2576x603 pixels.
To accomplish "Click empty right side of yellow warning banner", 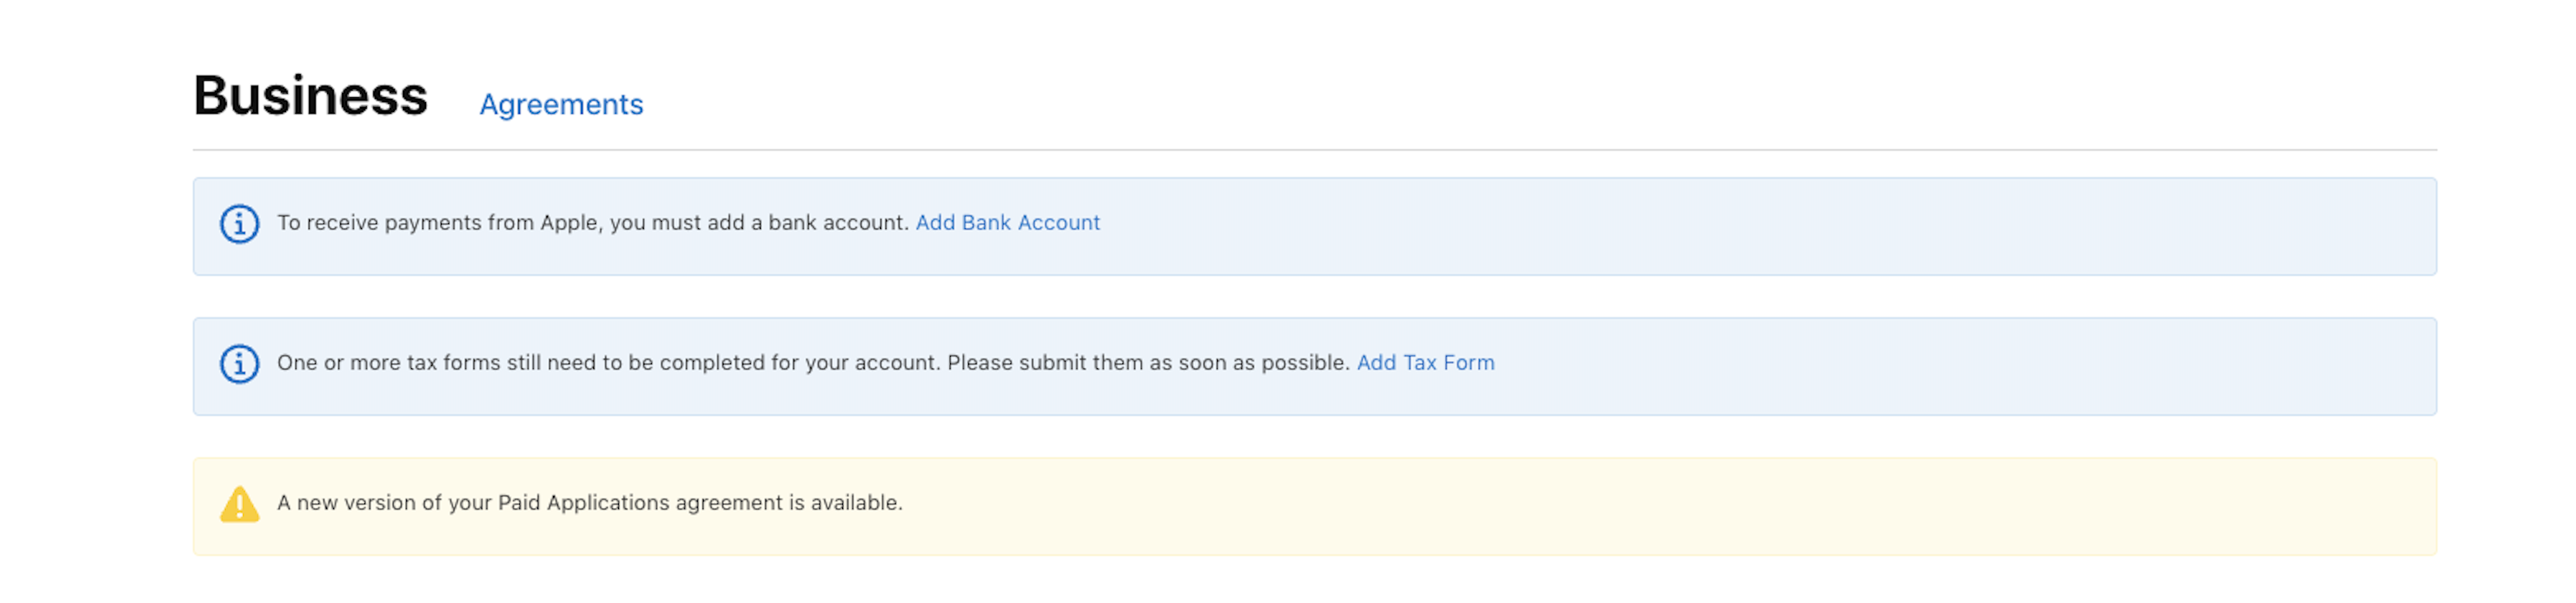I will [x=1800, y=506].
